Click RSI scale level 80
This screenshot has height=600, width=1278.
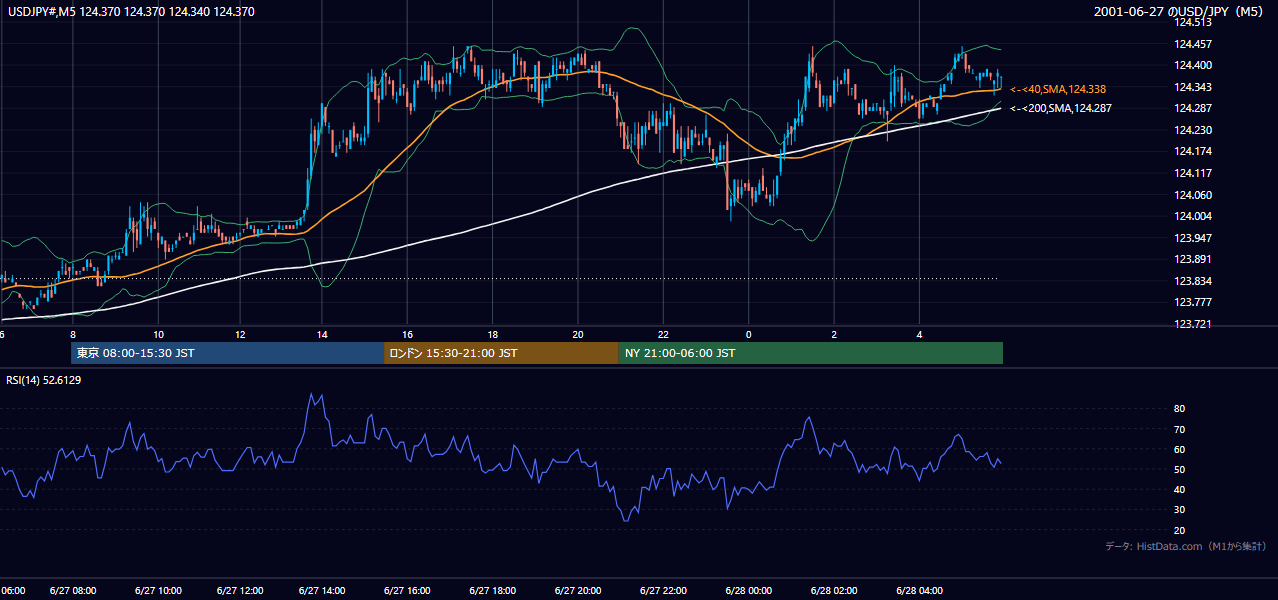[1180, 409]
